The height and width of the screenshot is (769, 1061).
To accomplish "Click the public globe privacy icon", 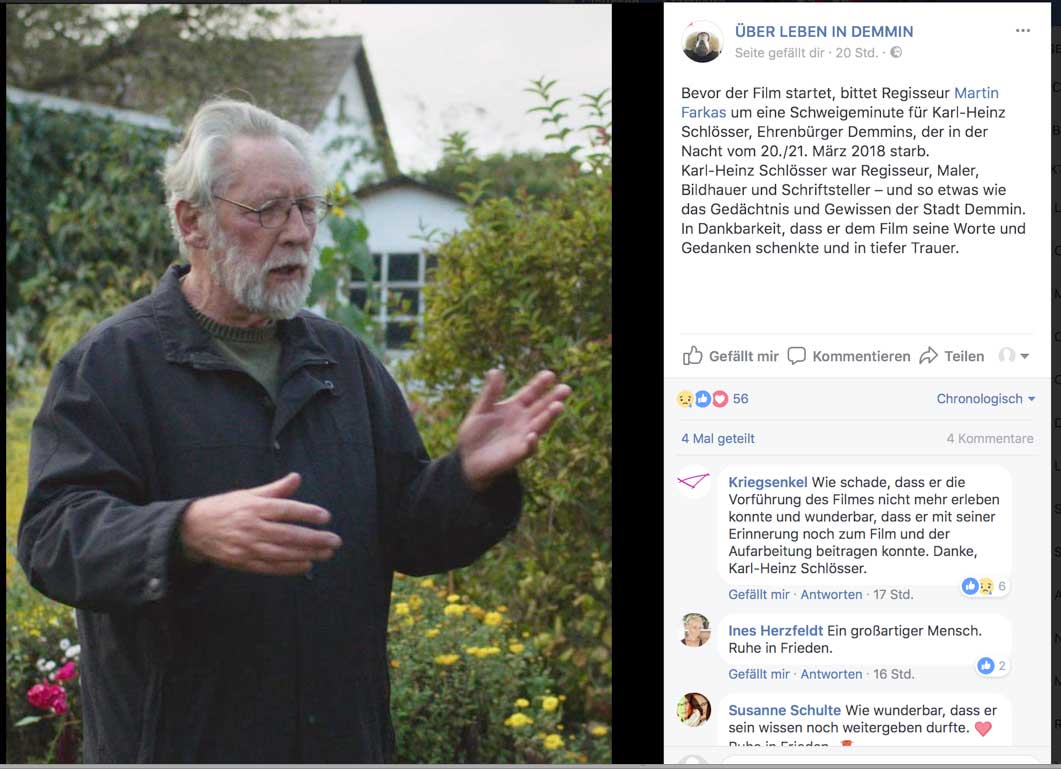I will tap(896, 52).
